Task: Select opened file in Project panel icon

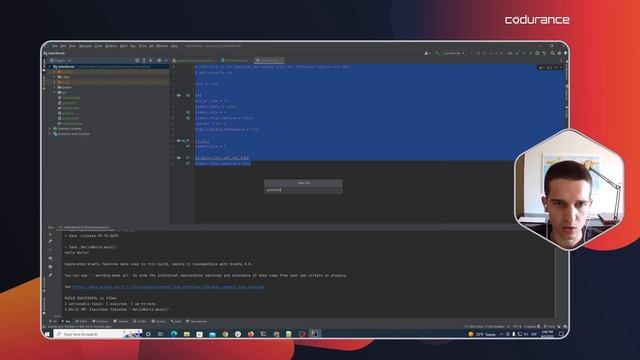Action: click(137, 60)
